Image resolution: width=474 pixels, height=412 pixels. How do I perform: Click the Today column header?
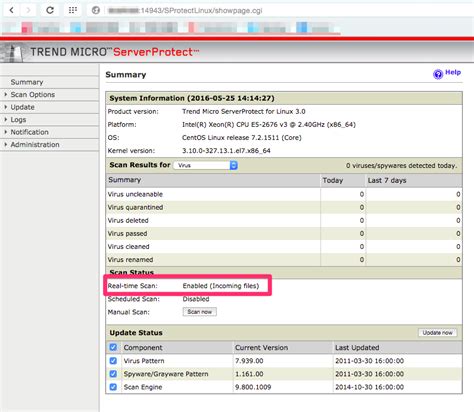point(333,180)
